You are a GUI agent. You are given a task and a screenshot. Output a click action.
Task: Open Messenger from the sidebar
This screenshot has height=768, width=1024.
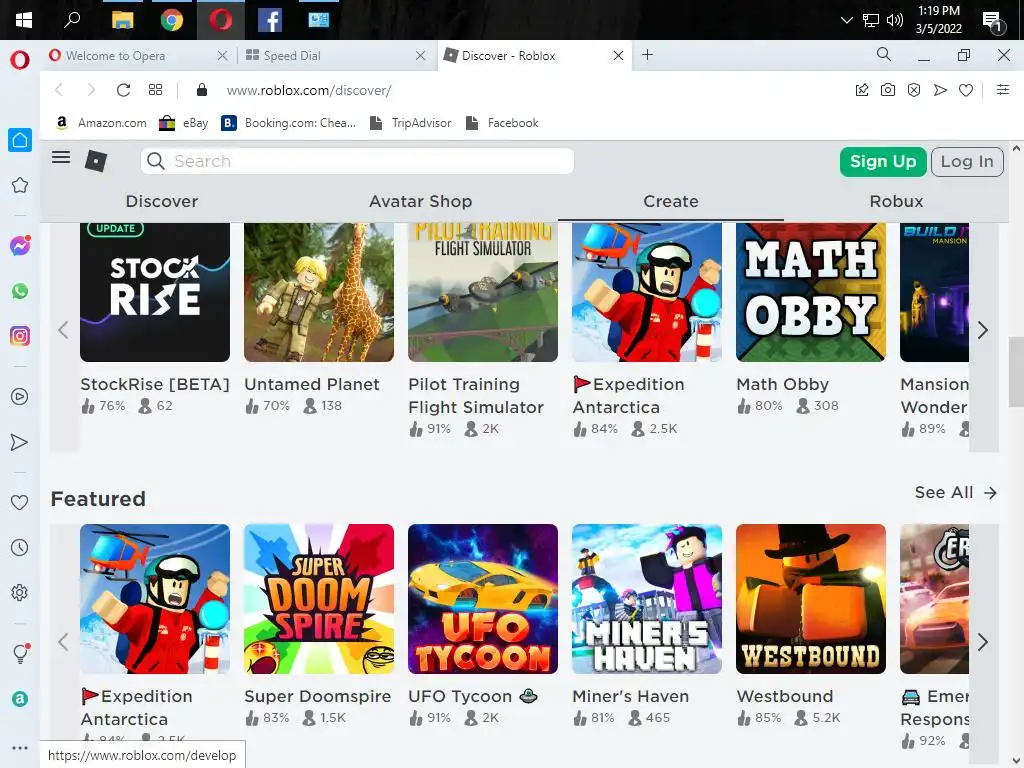pyautogui.click(x=20, y=246)
